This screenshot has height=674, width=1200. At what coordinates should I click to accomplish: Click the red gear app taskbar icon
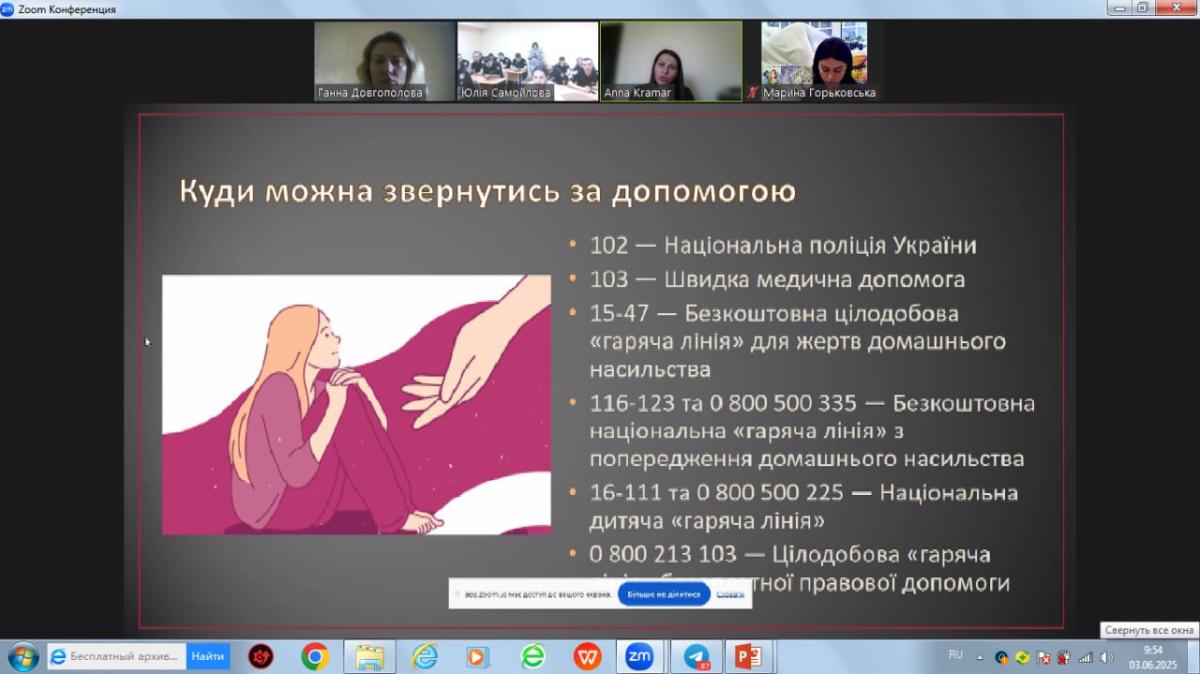pos(261,656)
